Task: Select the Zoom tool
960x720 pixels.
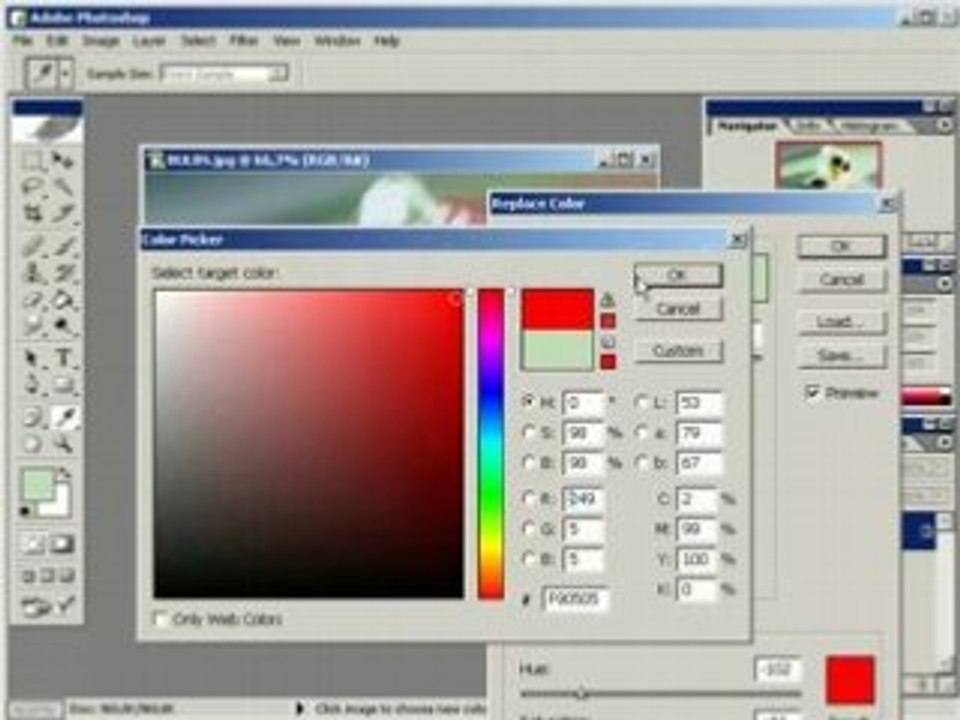Action: 62,444
